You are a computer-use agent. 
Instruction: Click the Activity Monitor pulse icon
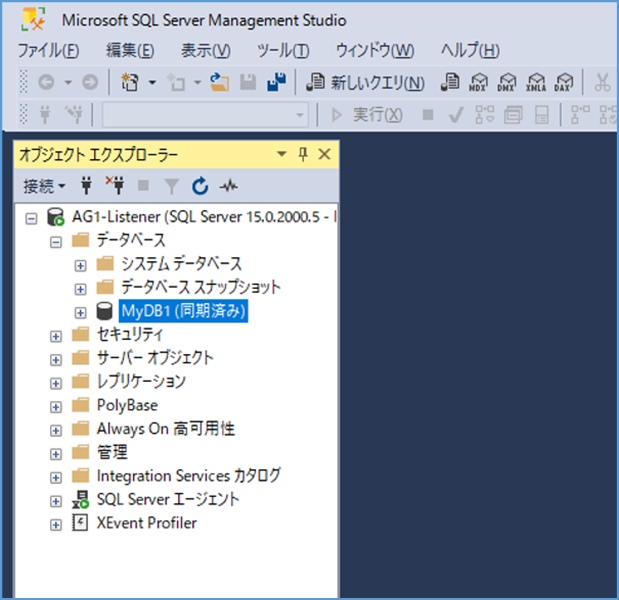coord(229,186)
